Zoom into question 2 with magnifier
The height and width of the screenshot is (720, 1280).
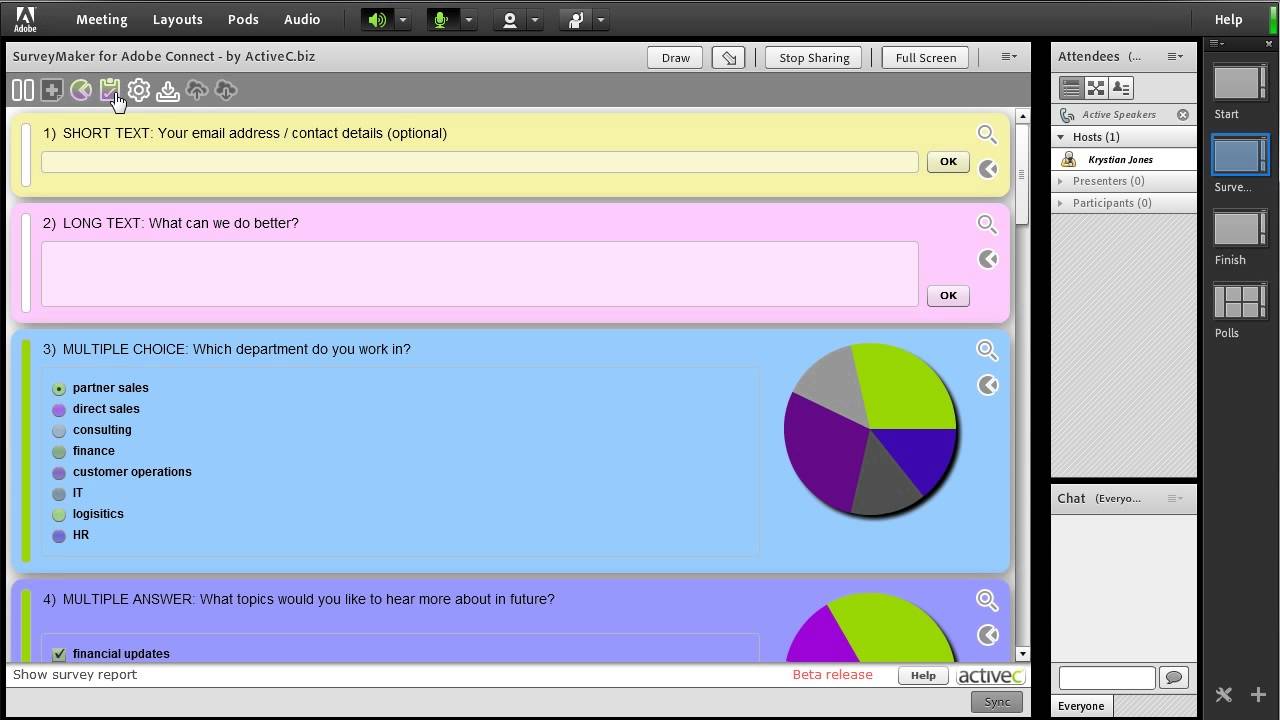[987, 224]
